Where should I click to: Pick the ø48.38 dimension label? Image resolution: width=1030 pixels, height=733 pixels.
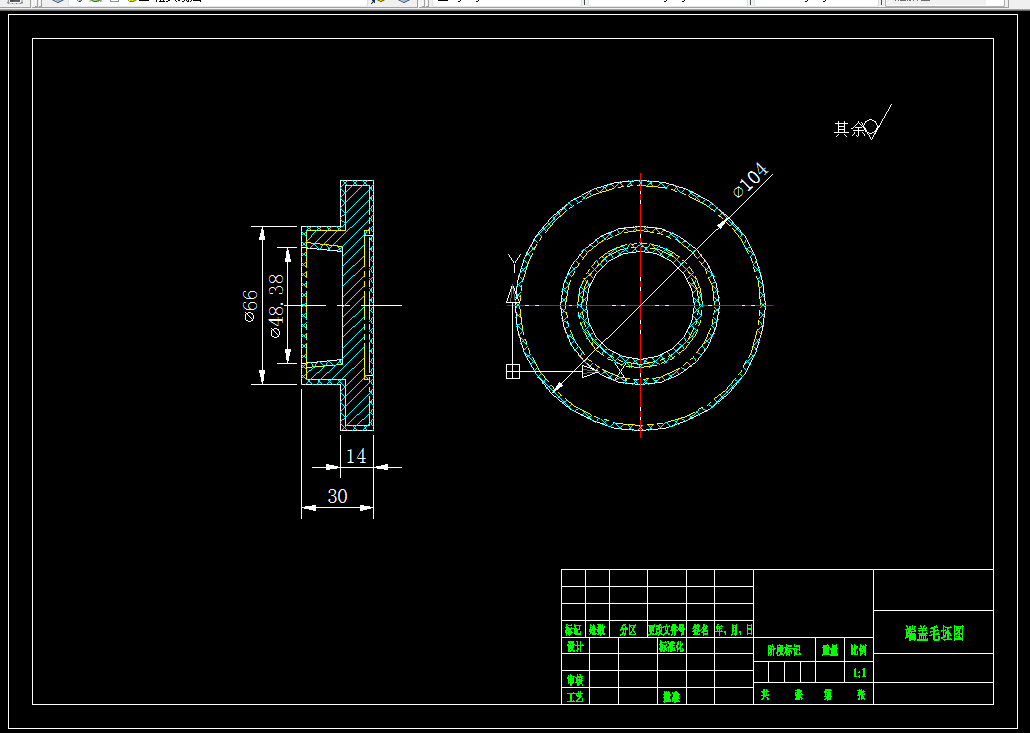pos(277,305)
